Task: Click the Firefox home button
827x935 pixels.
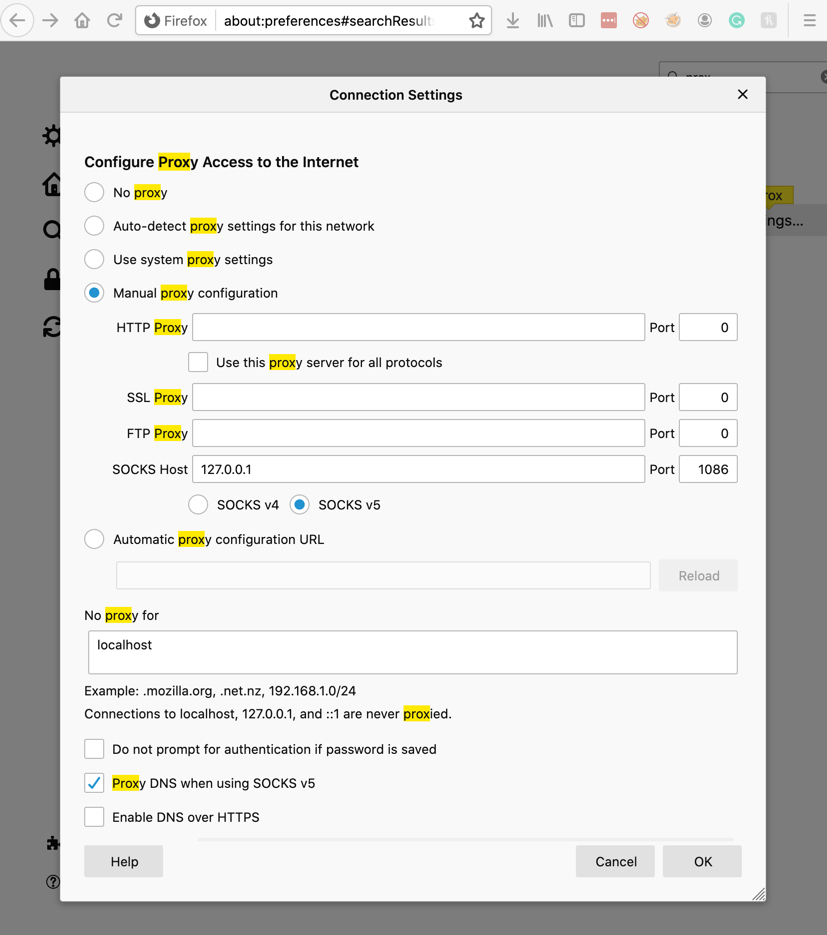Action: click(82, 20)
